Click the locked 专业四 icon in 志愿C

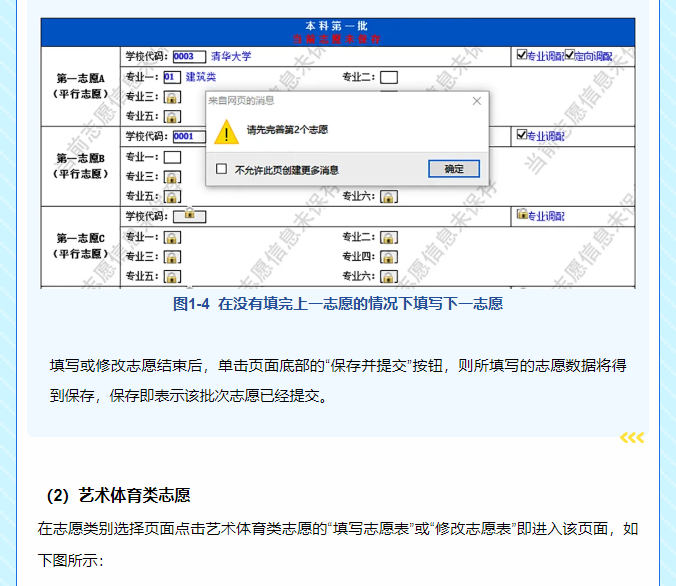tap(389, 257)
